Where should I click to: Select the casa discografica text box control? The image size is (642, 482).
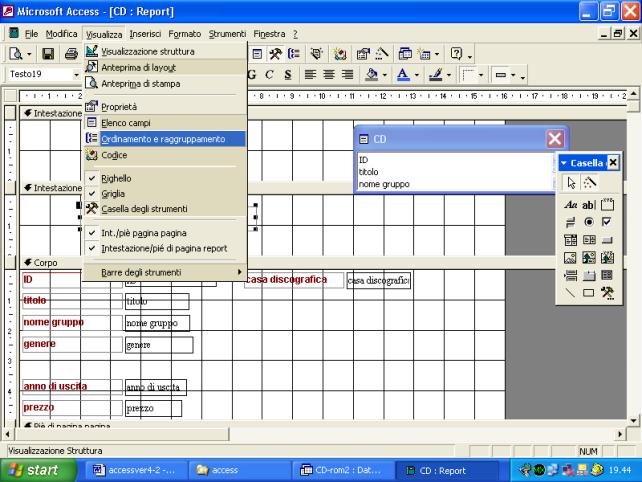[x=379, y=281]
